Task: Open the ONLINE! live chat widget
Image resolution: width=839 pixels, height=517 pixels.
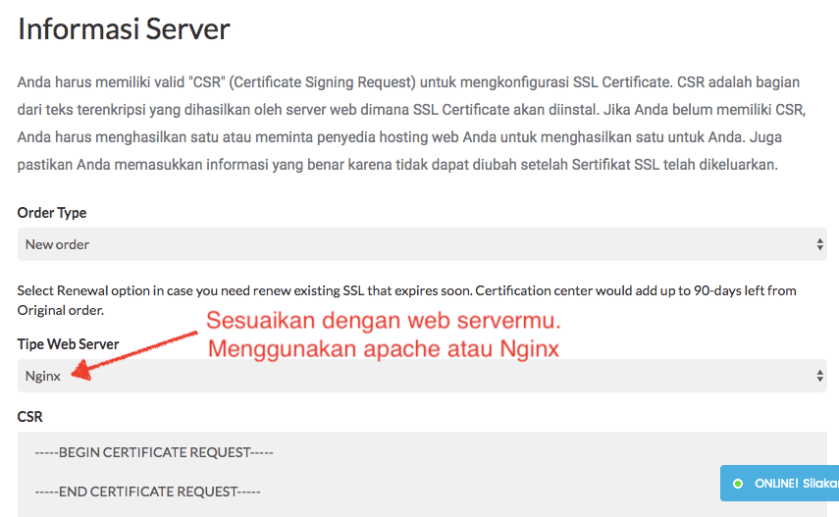Action: point(780,483)
